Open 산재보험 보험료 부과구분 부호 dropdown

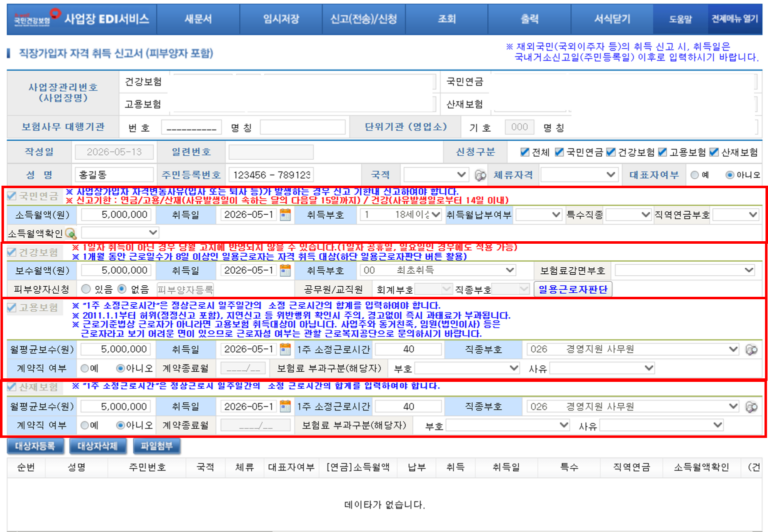pos(508,425)
